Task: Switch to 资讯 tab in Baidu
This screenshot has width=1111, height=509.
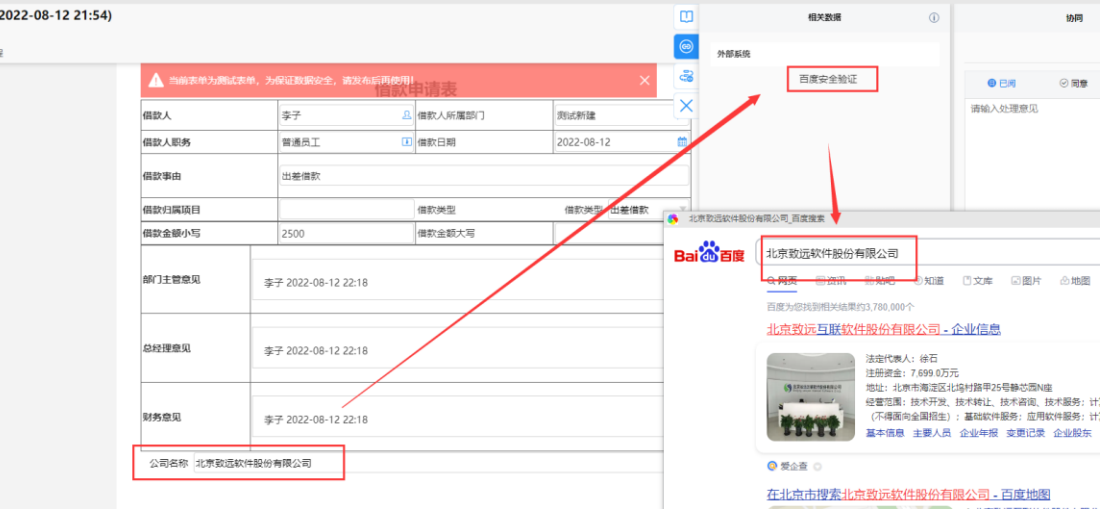Action: click(831, 281)
